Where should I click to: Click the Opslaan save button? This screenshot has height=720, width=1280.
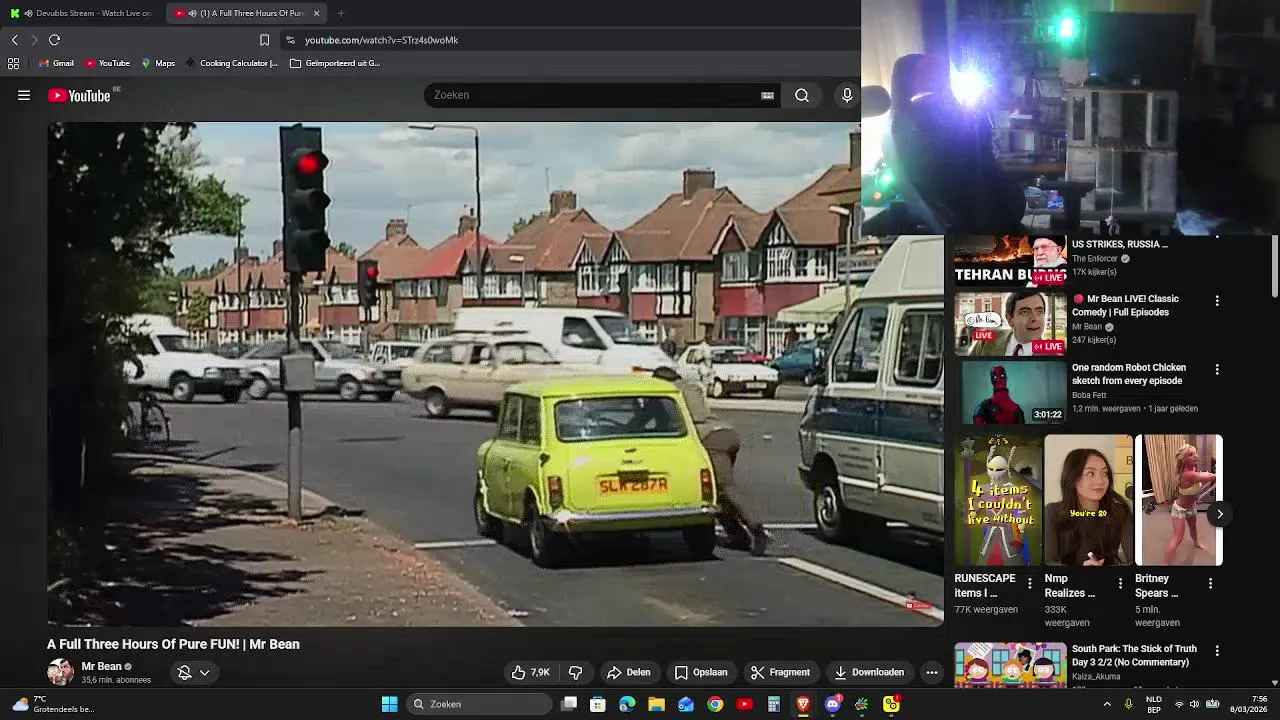701,672
